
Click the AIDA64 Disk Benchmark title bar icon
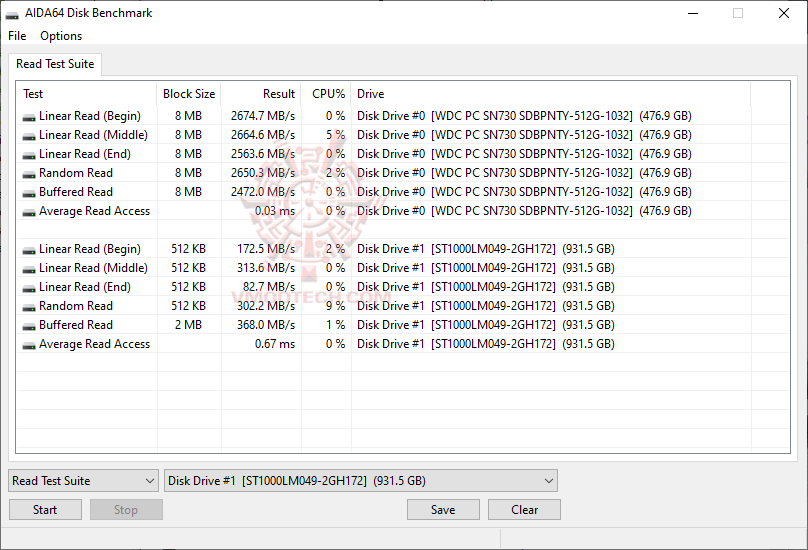click(x=12, y=14)
